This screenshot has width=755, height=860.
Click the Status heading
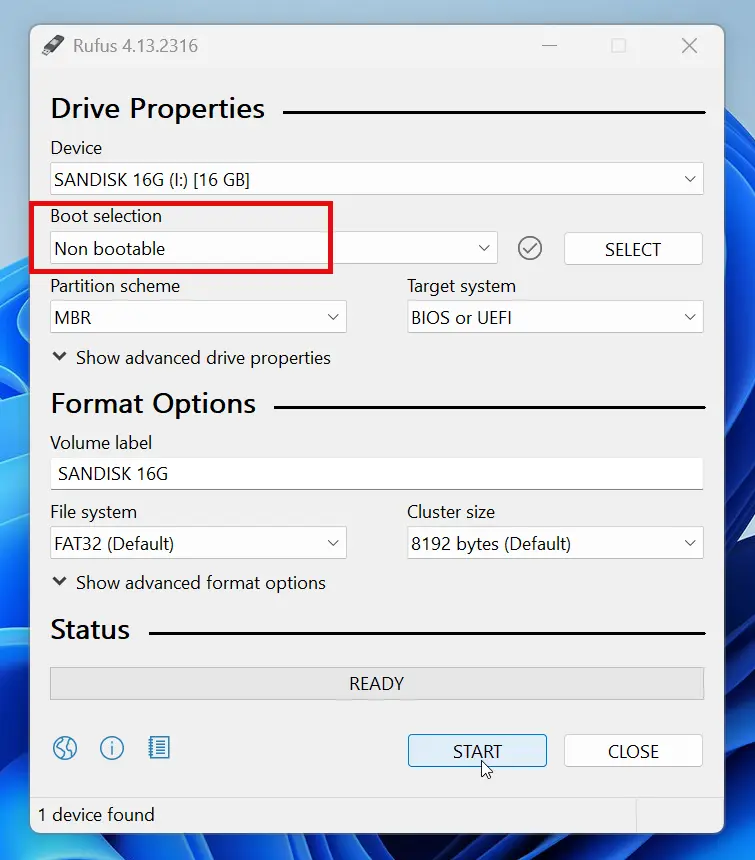click(x=90, y=630)
